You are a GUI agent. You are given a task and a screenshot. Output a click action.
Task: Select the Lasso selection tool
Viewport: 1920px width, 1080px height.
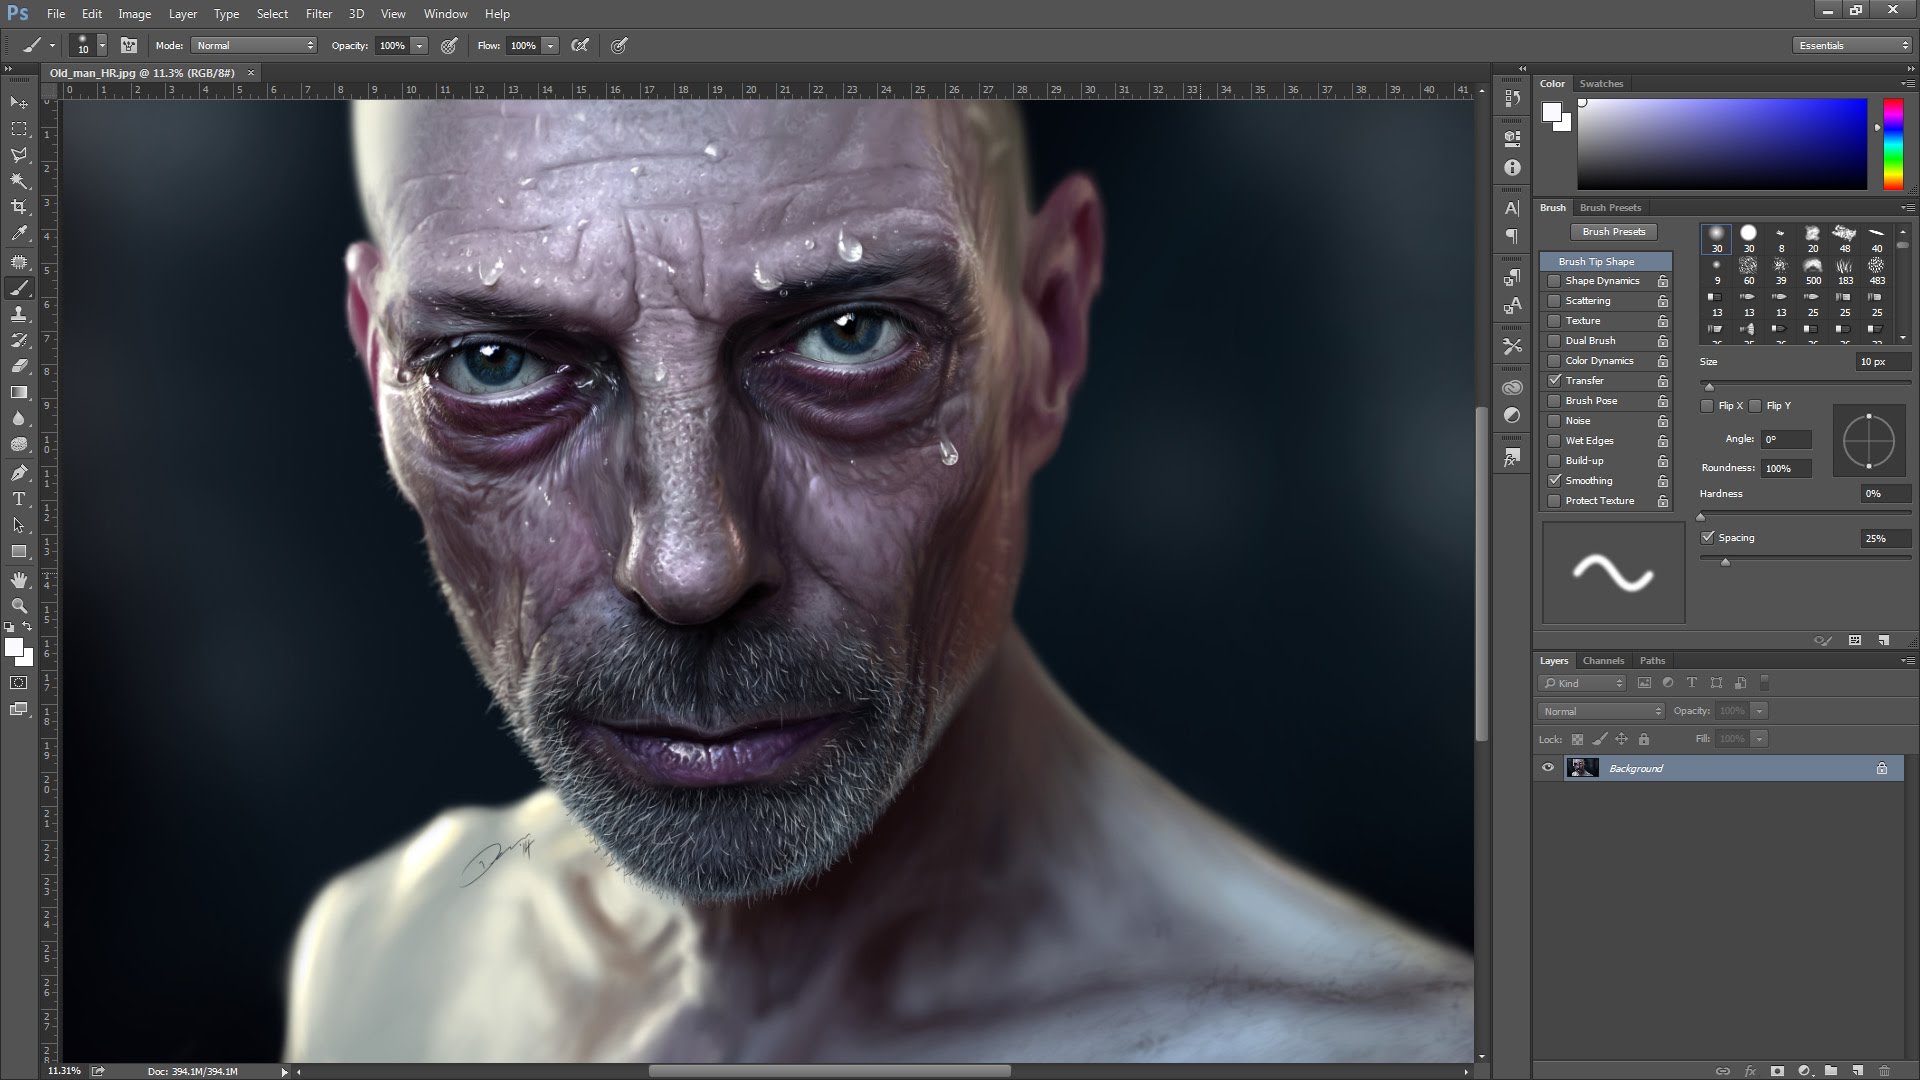18,154
